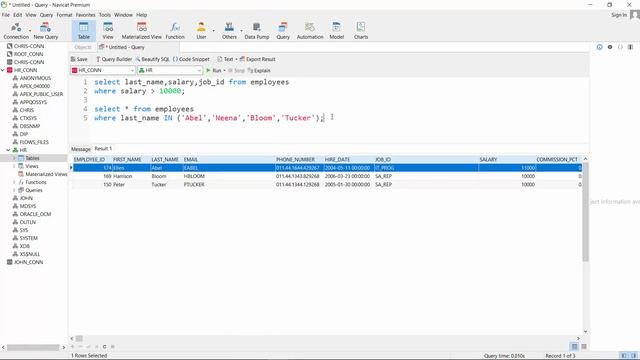Open the Favorites menu

(85, 15)
